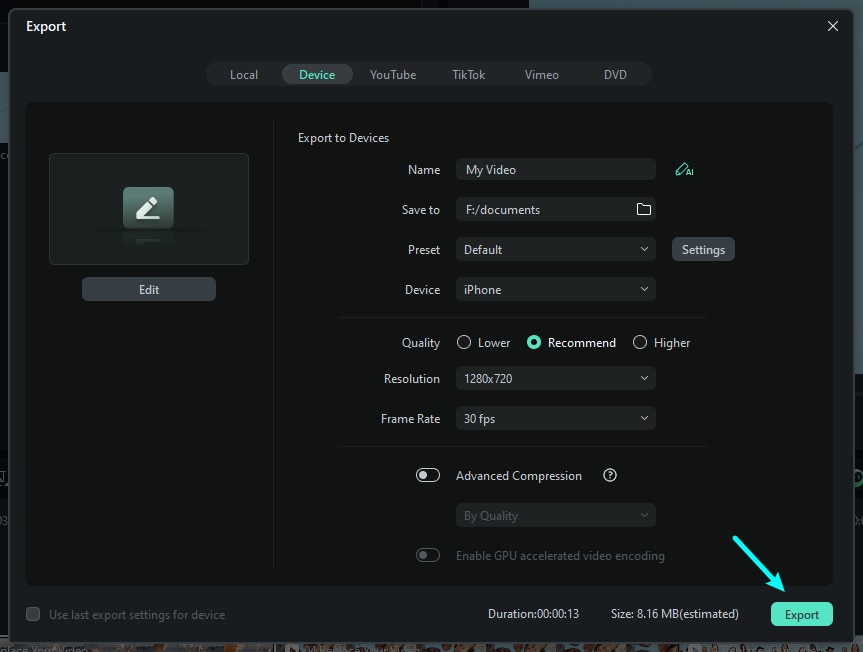Open the Local export tab

243,74
